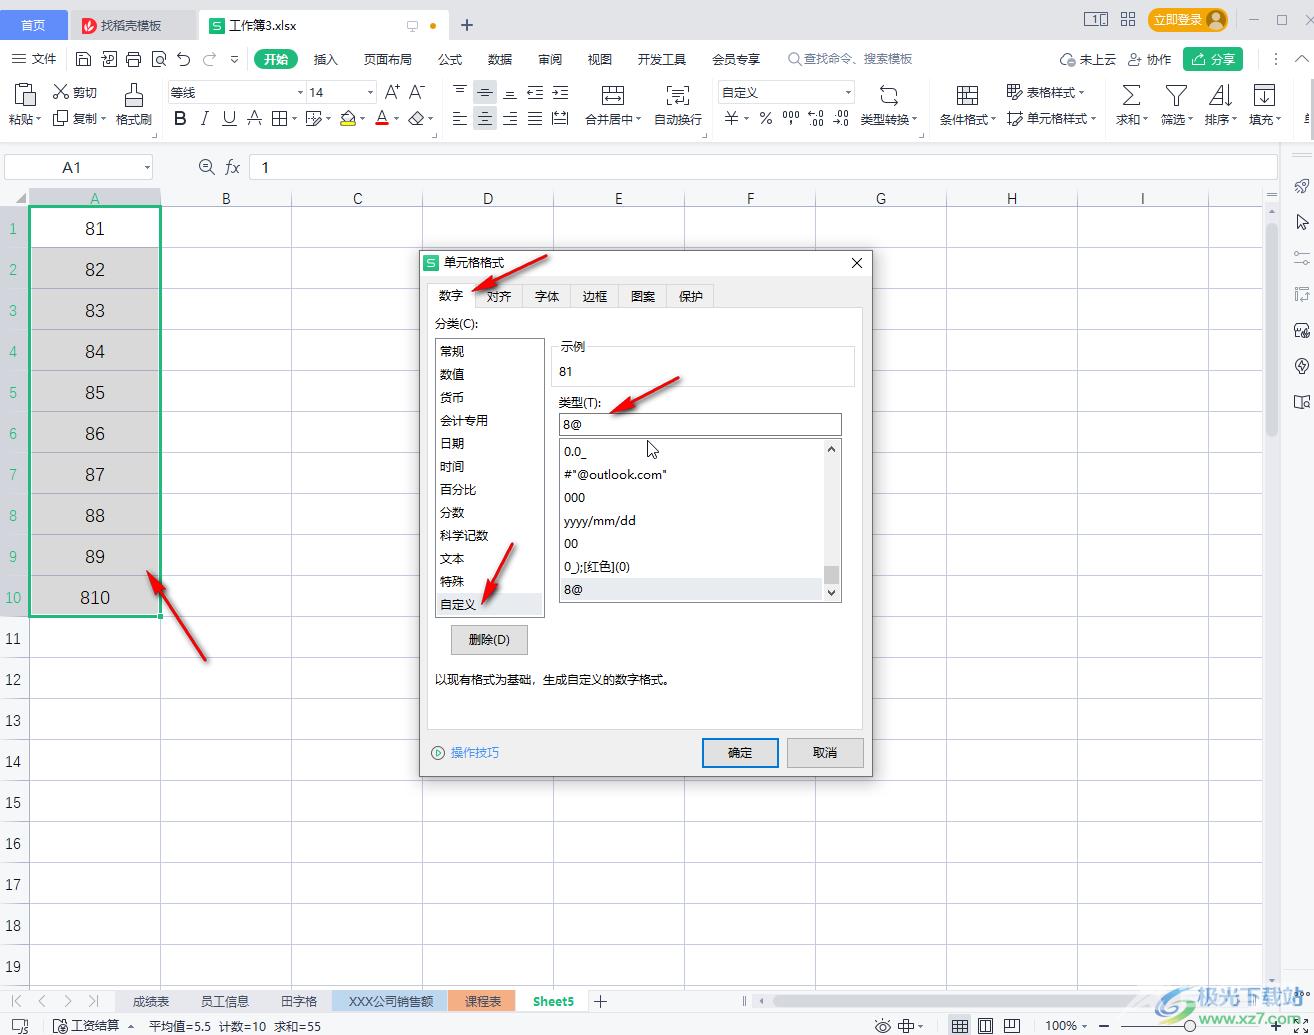The height and width of the screenshot is (1035, 1314).
Task: Click the Format Painter (格式刷) icon
Action: (133, 95)
